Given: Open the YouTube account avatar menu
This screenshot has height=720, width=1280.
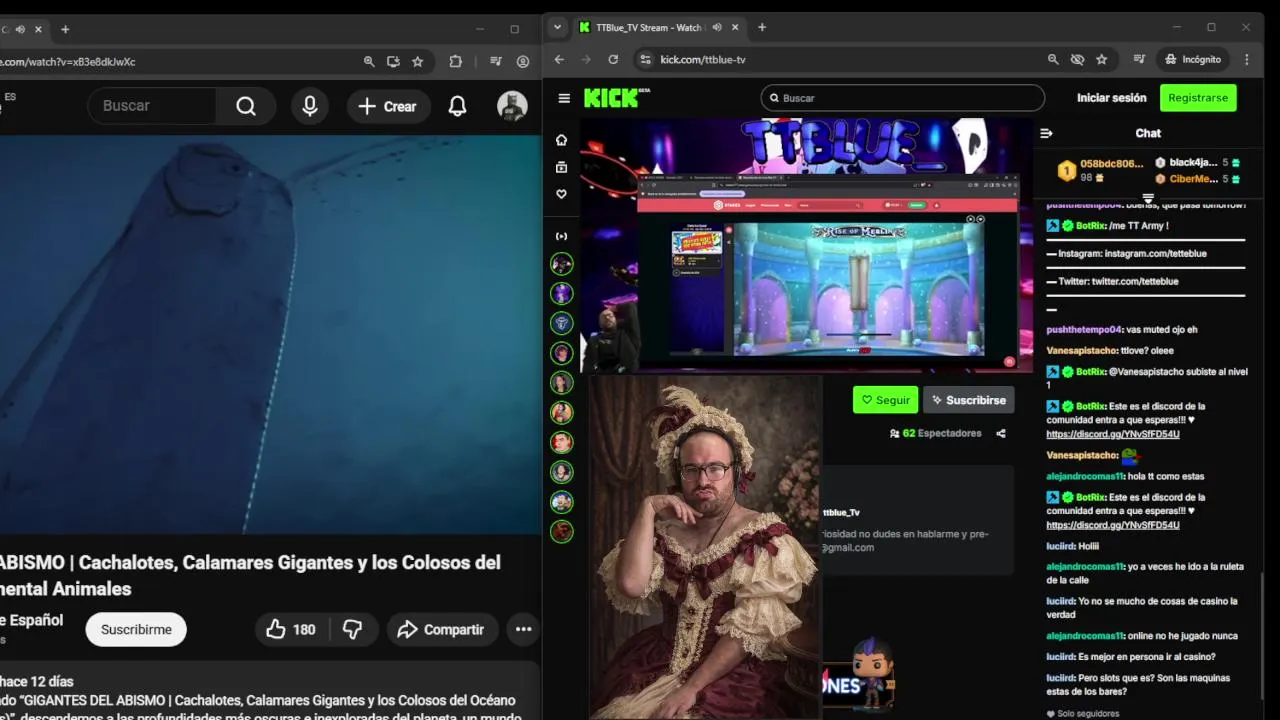Looking at the screenshot, I should [512, 106].
